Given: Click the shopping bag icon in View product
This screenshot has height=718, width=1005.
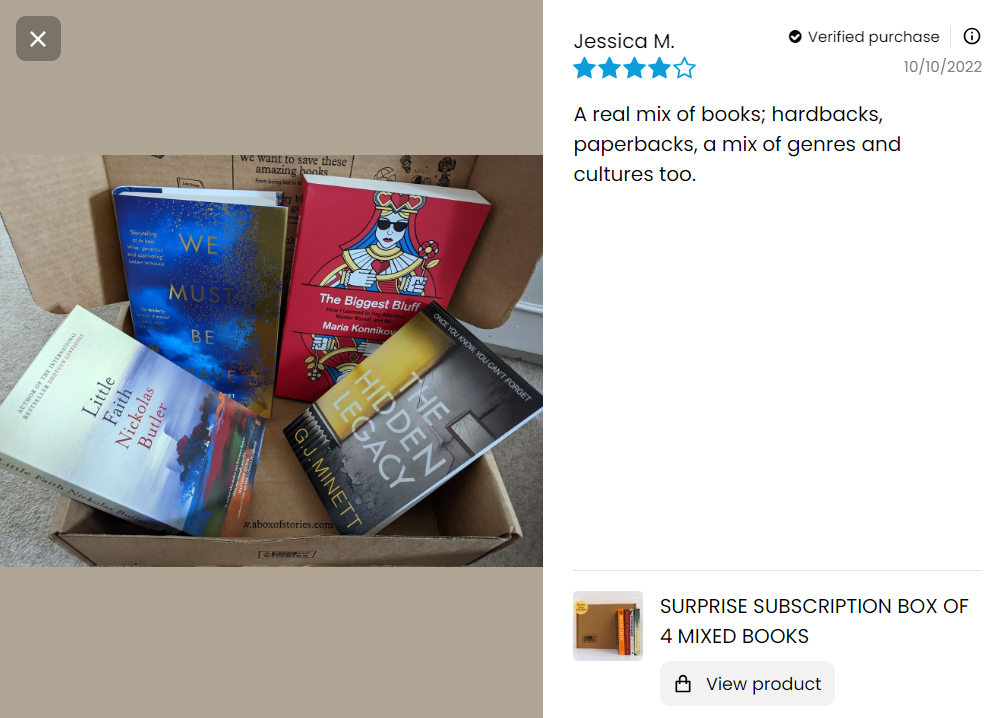Looking at the screenshot, I should pyautogui.click(x=683, y=684).
